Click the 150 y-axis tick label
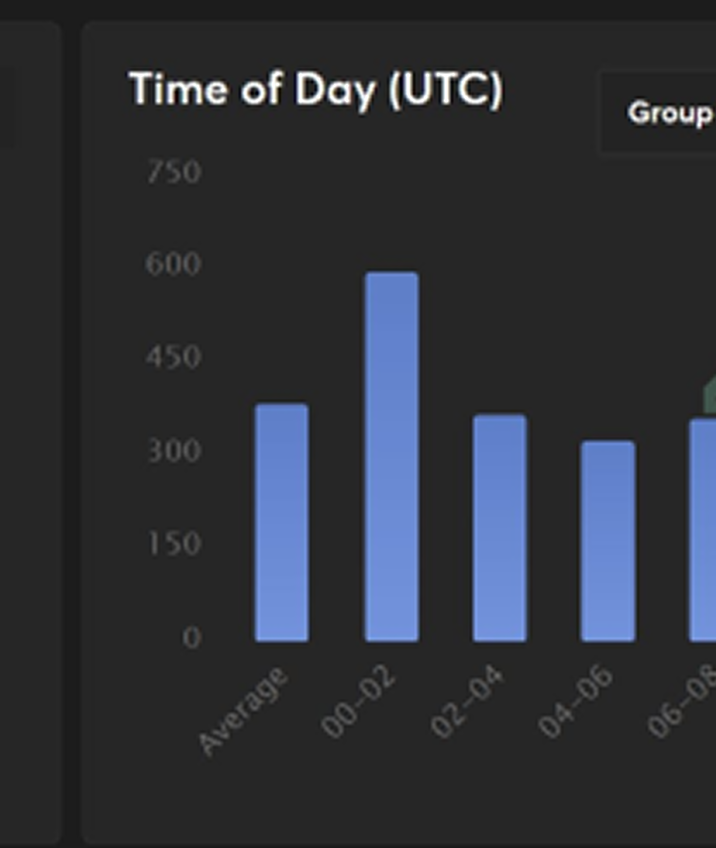The image size is (716, 848). coord(173,544)
